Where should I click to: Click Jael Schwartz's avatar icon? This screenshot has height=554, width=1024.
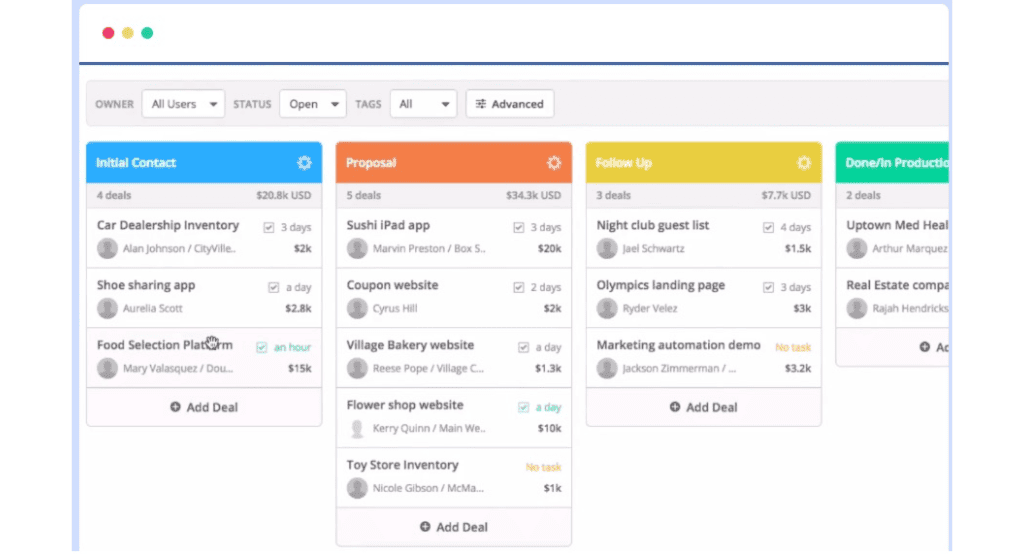tap(607, 248)
